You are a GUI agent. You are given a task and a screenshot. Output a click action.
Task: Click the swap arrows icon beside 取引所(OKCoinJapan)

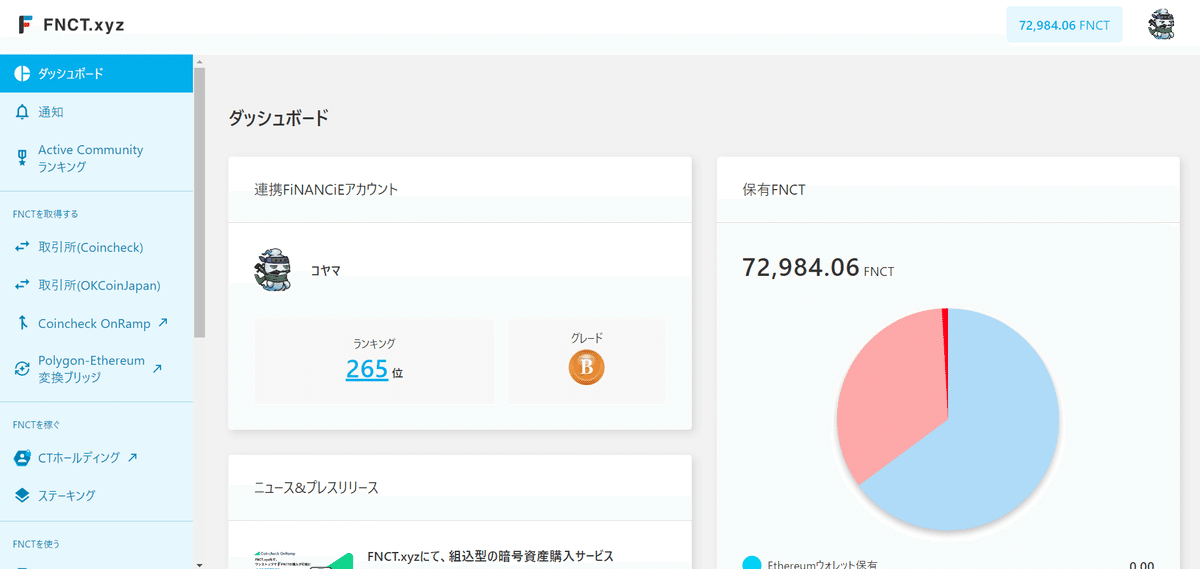click(x=22, y=285)
